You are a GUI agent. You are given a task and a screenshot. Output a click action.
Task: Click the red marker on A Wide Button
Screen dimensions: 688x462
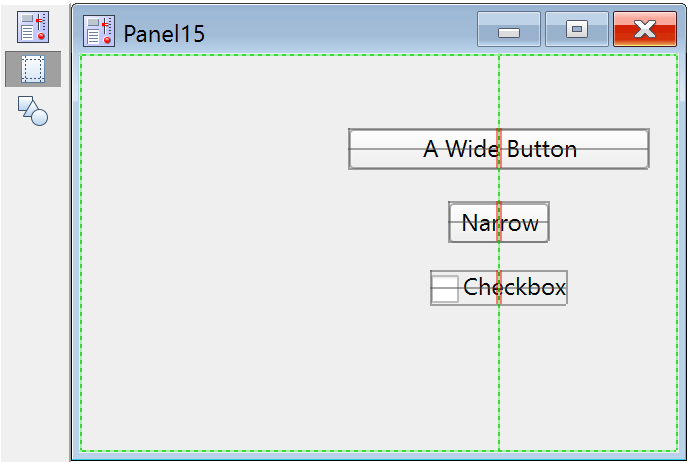coord(498,149)
